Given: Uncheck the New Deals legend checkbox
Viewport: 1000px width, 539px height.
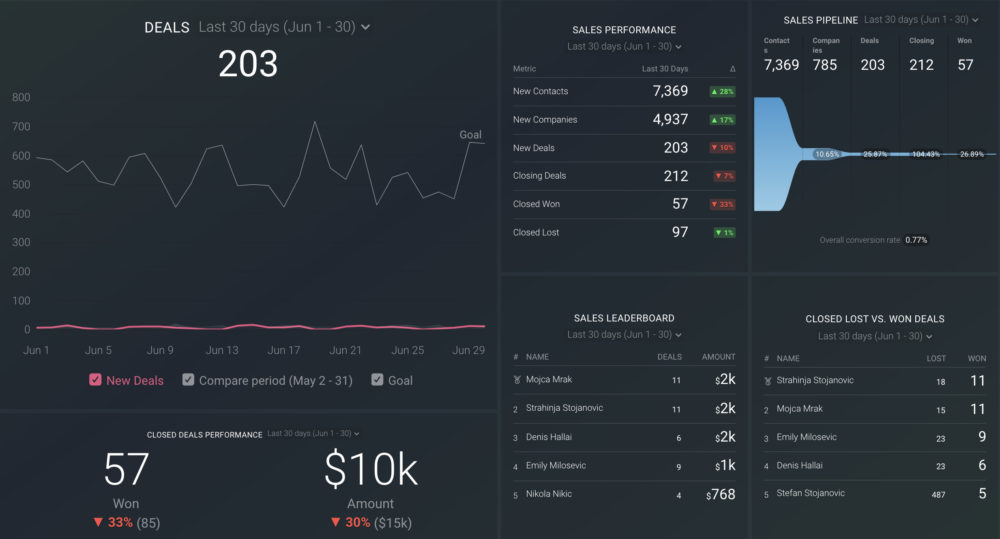Looking at the screenshot, I should (95, 380).
